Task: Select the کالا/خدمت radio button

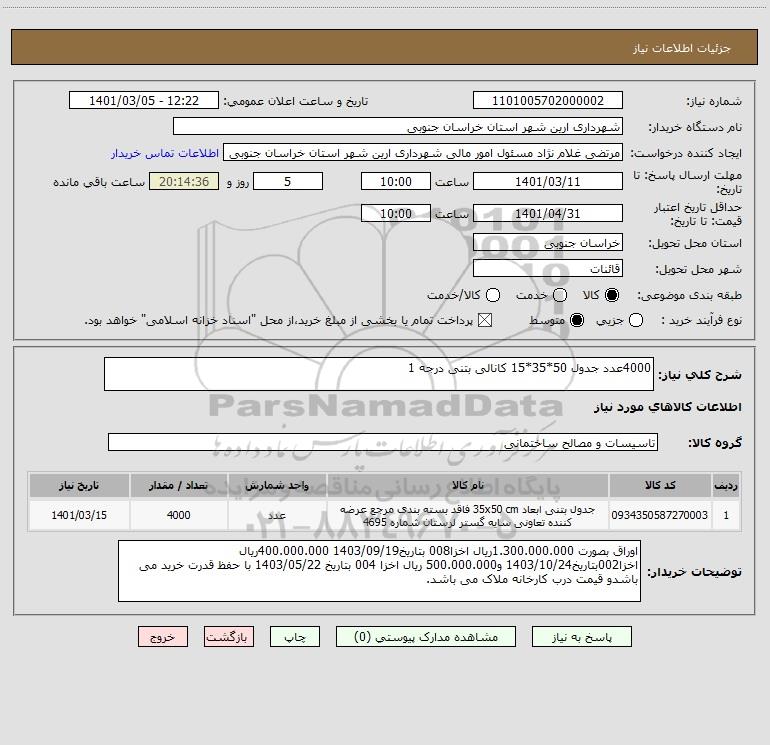Action: (493, 295)
